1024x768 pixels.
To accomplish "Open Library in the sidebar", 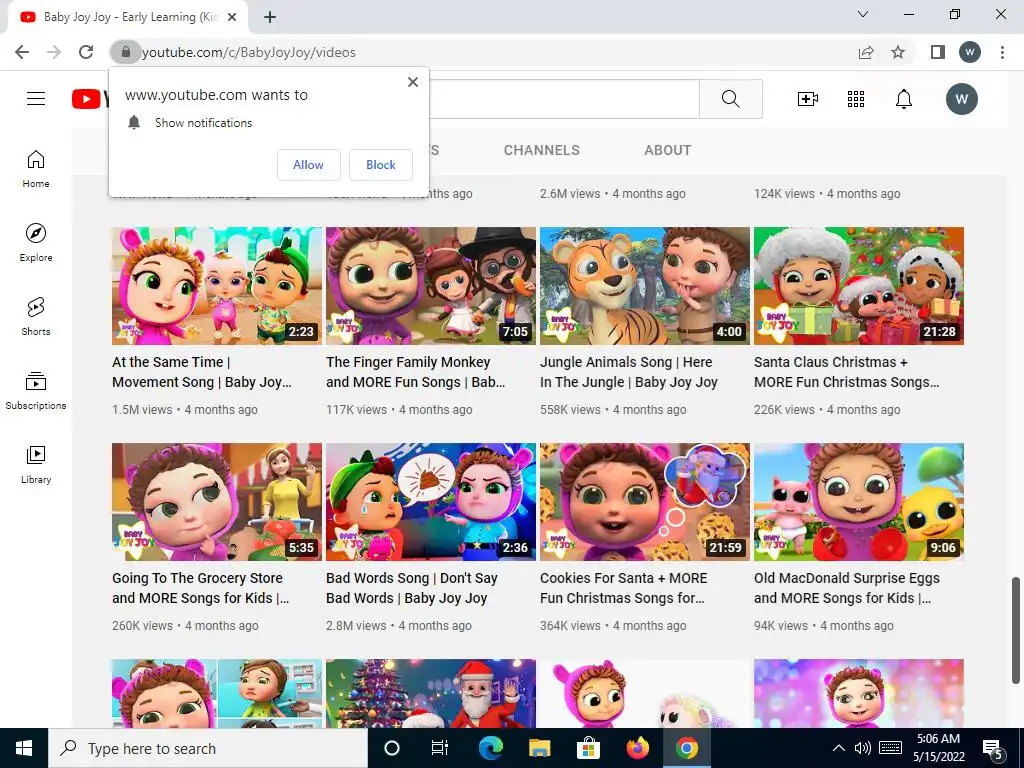I will [x=36, y=464].
